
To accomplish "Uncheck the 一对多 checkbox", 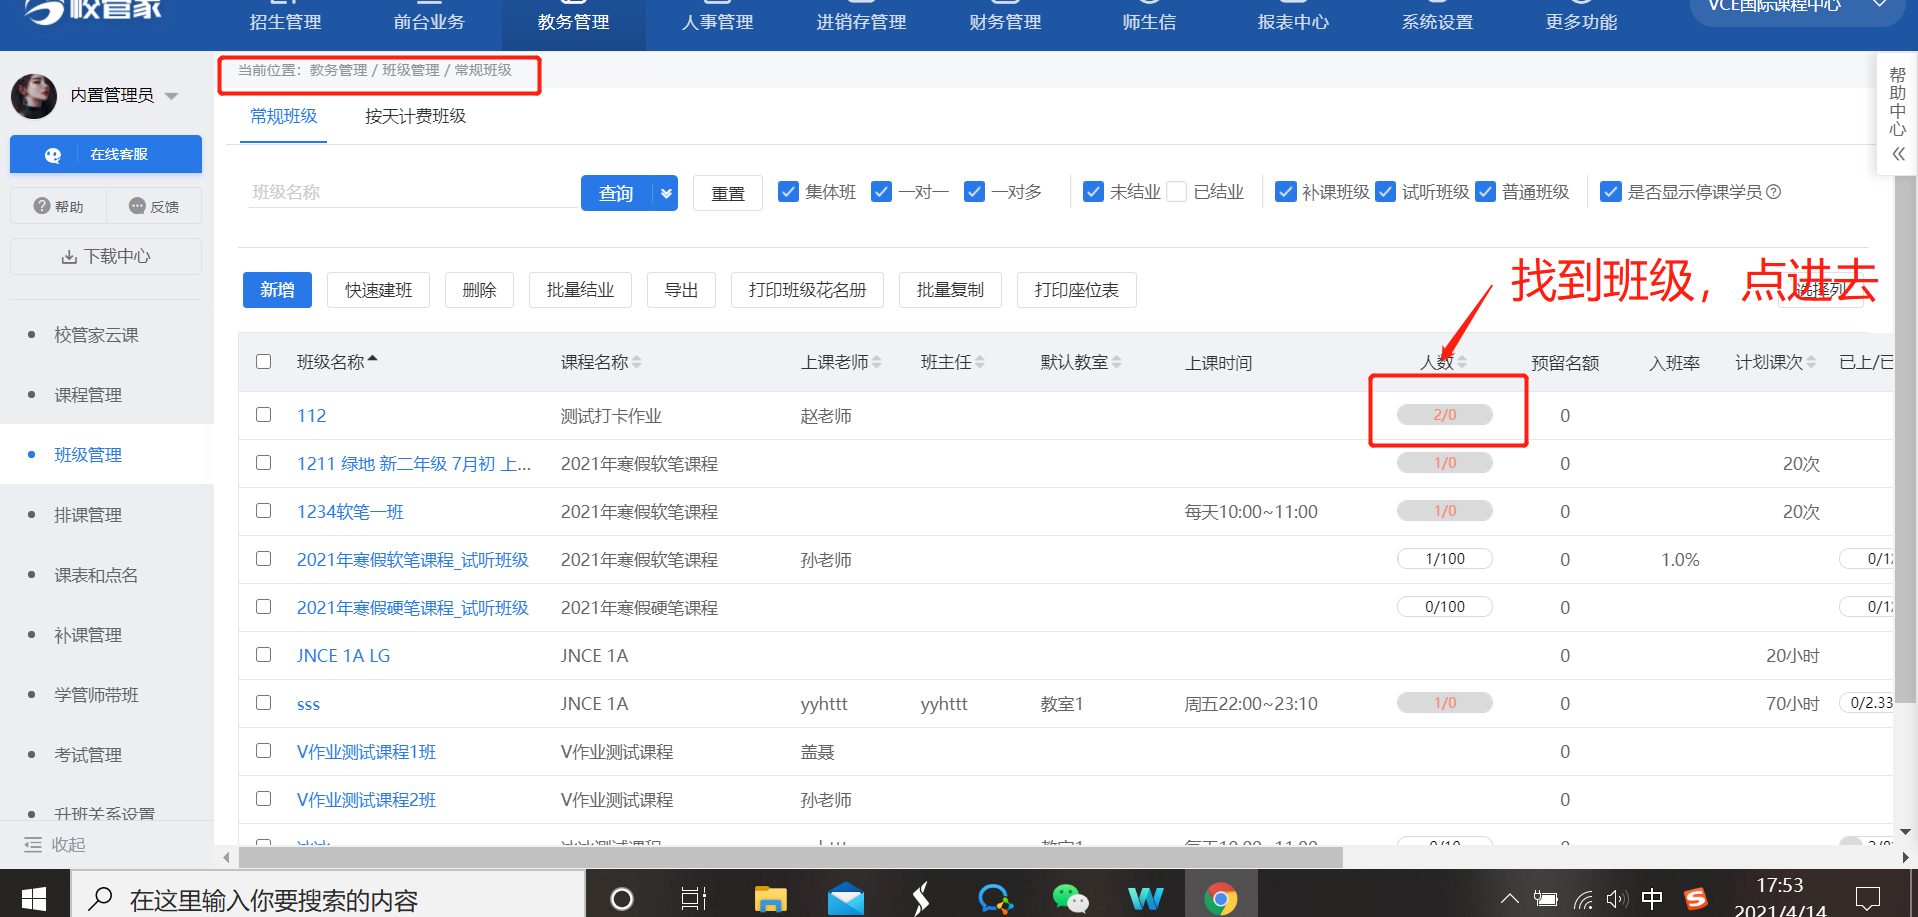I will click(x=974, y=191).
